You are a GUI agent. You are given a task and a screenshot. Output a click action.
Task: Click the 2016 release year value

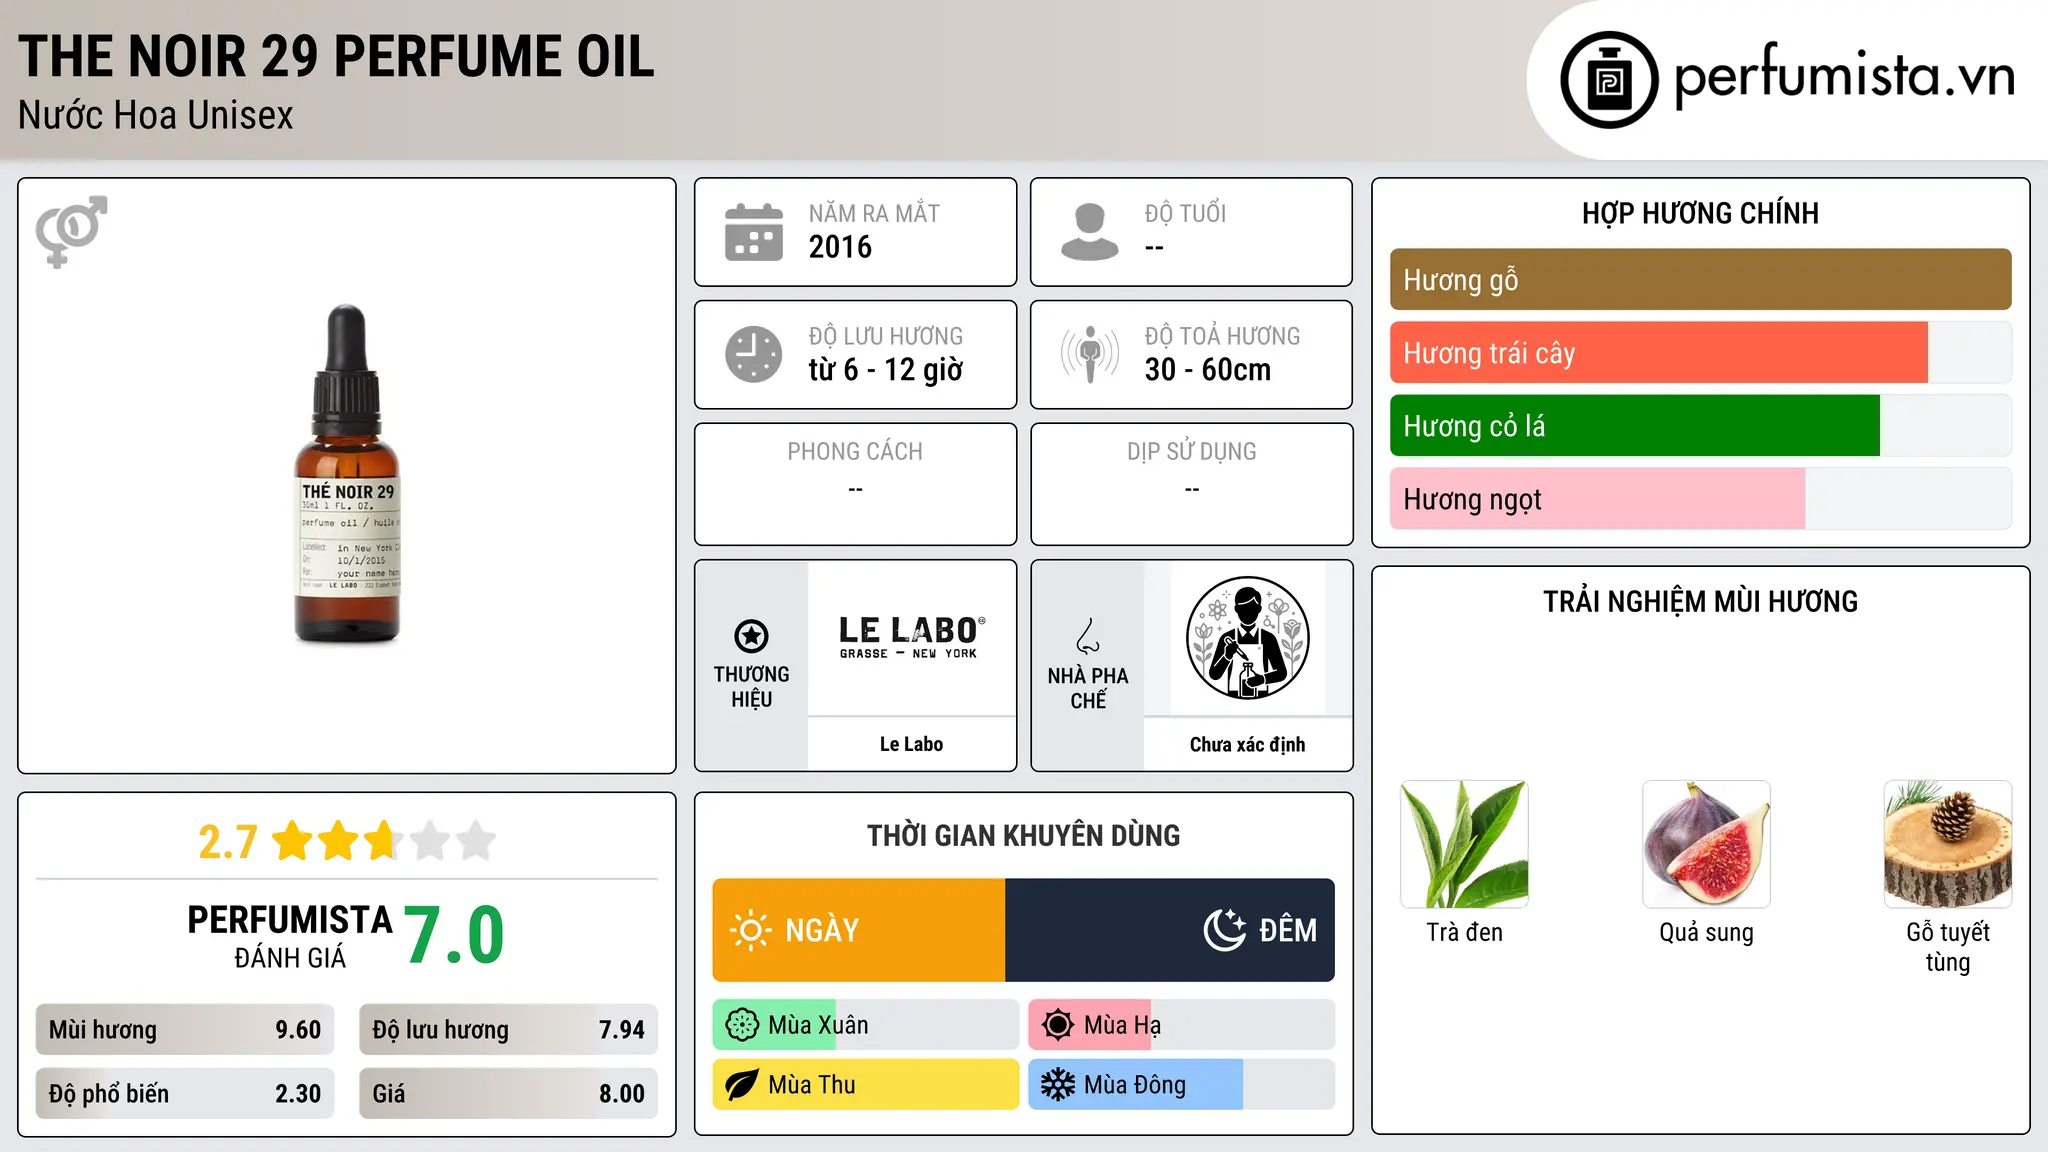840,247
